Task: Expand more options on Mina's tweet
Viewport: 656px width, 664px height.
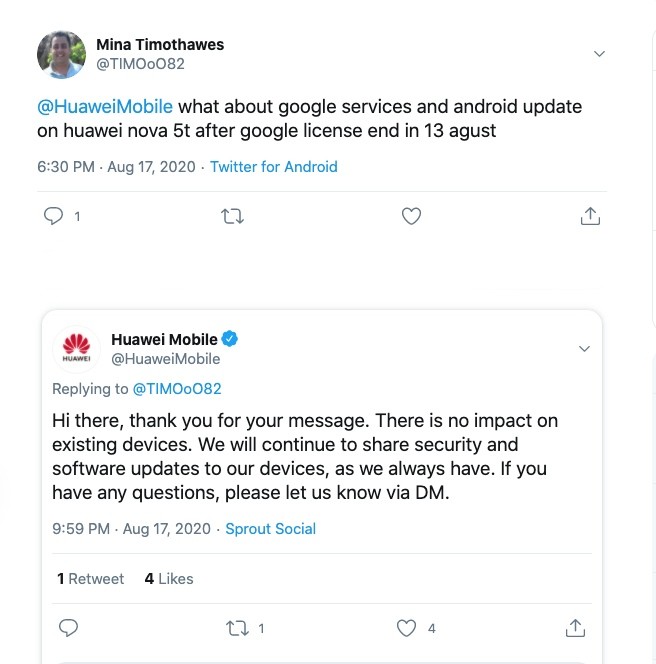Action: [x=599, y=53]
